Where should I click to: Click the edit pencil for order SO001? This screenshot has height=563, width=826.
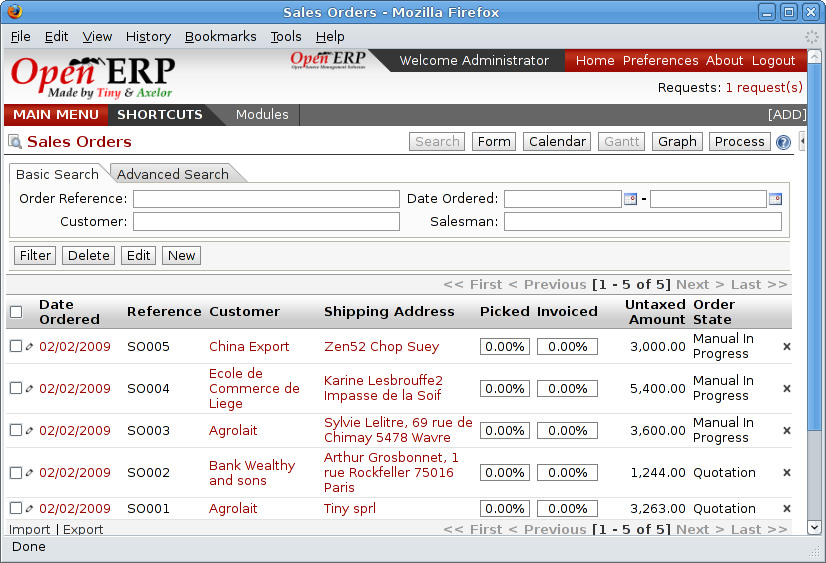click(30, 509)
